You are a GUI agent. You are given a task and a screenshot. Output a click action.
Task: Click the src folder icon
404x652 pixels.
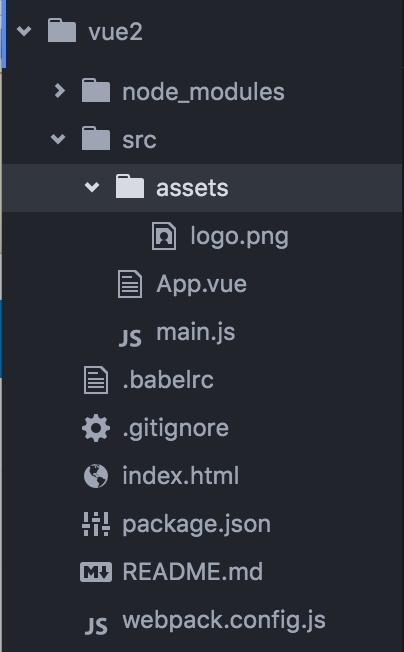pos(96,138)
